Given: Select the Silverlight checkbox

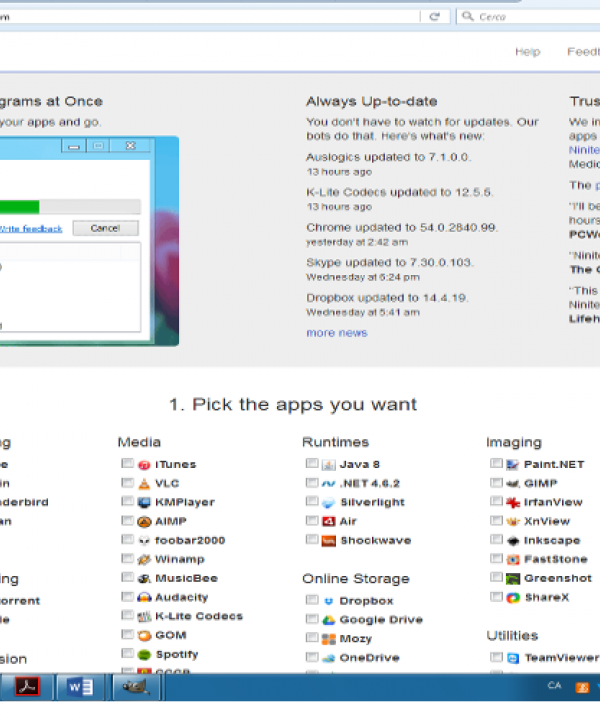Looking at the screenshot, I should (x=312, y=502).
